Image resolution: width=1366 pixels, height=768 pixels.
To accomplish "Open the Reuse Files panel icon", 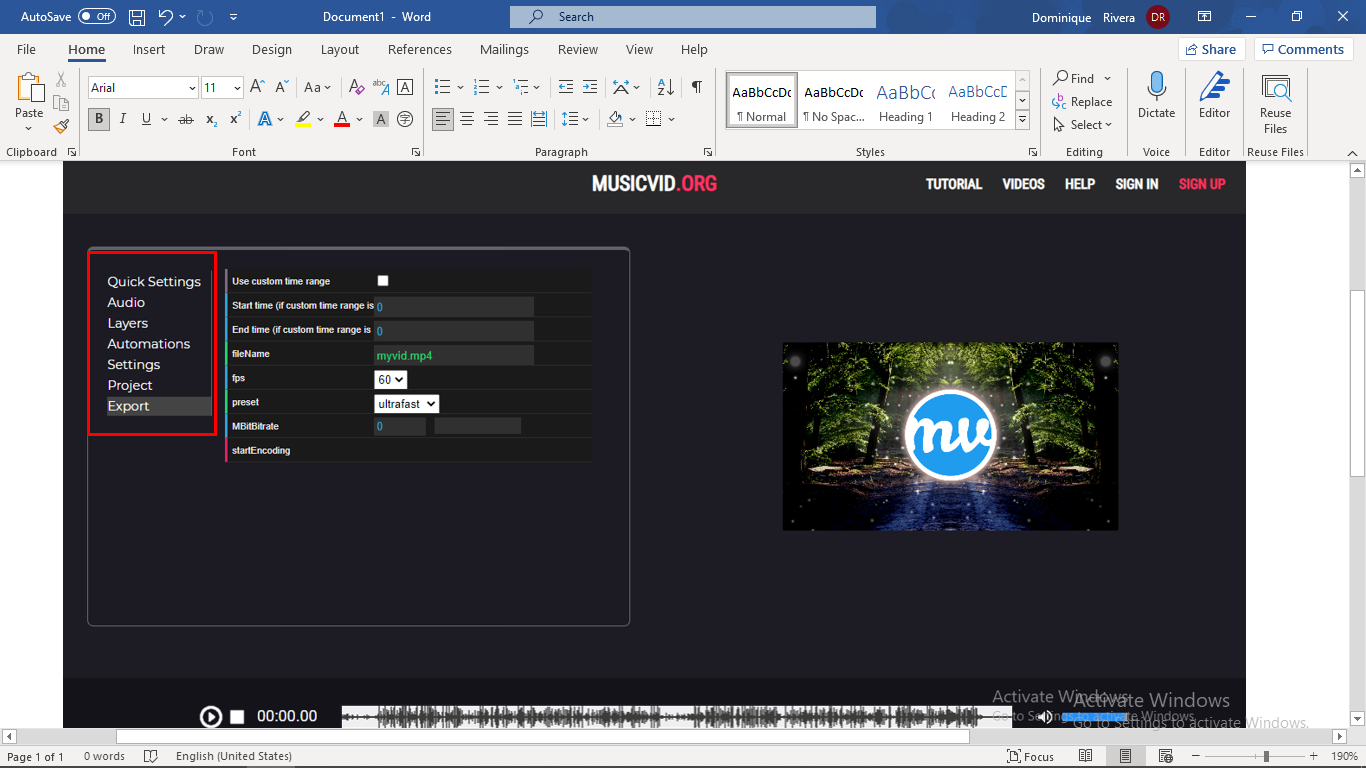I will [x=1275, y=103].
